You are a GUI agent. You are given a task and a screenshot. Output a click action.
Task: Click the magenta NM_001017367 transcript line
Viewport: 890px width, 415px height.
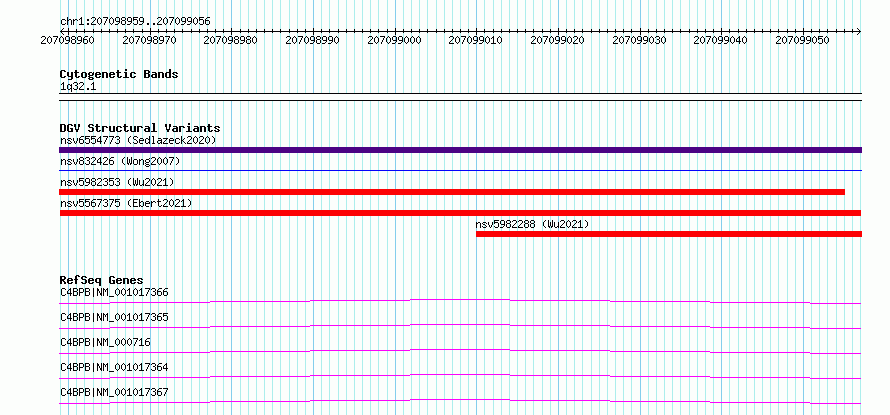pyautogui.click(x=460, y=401)
